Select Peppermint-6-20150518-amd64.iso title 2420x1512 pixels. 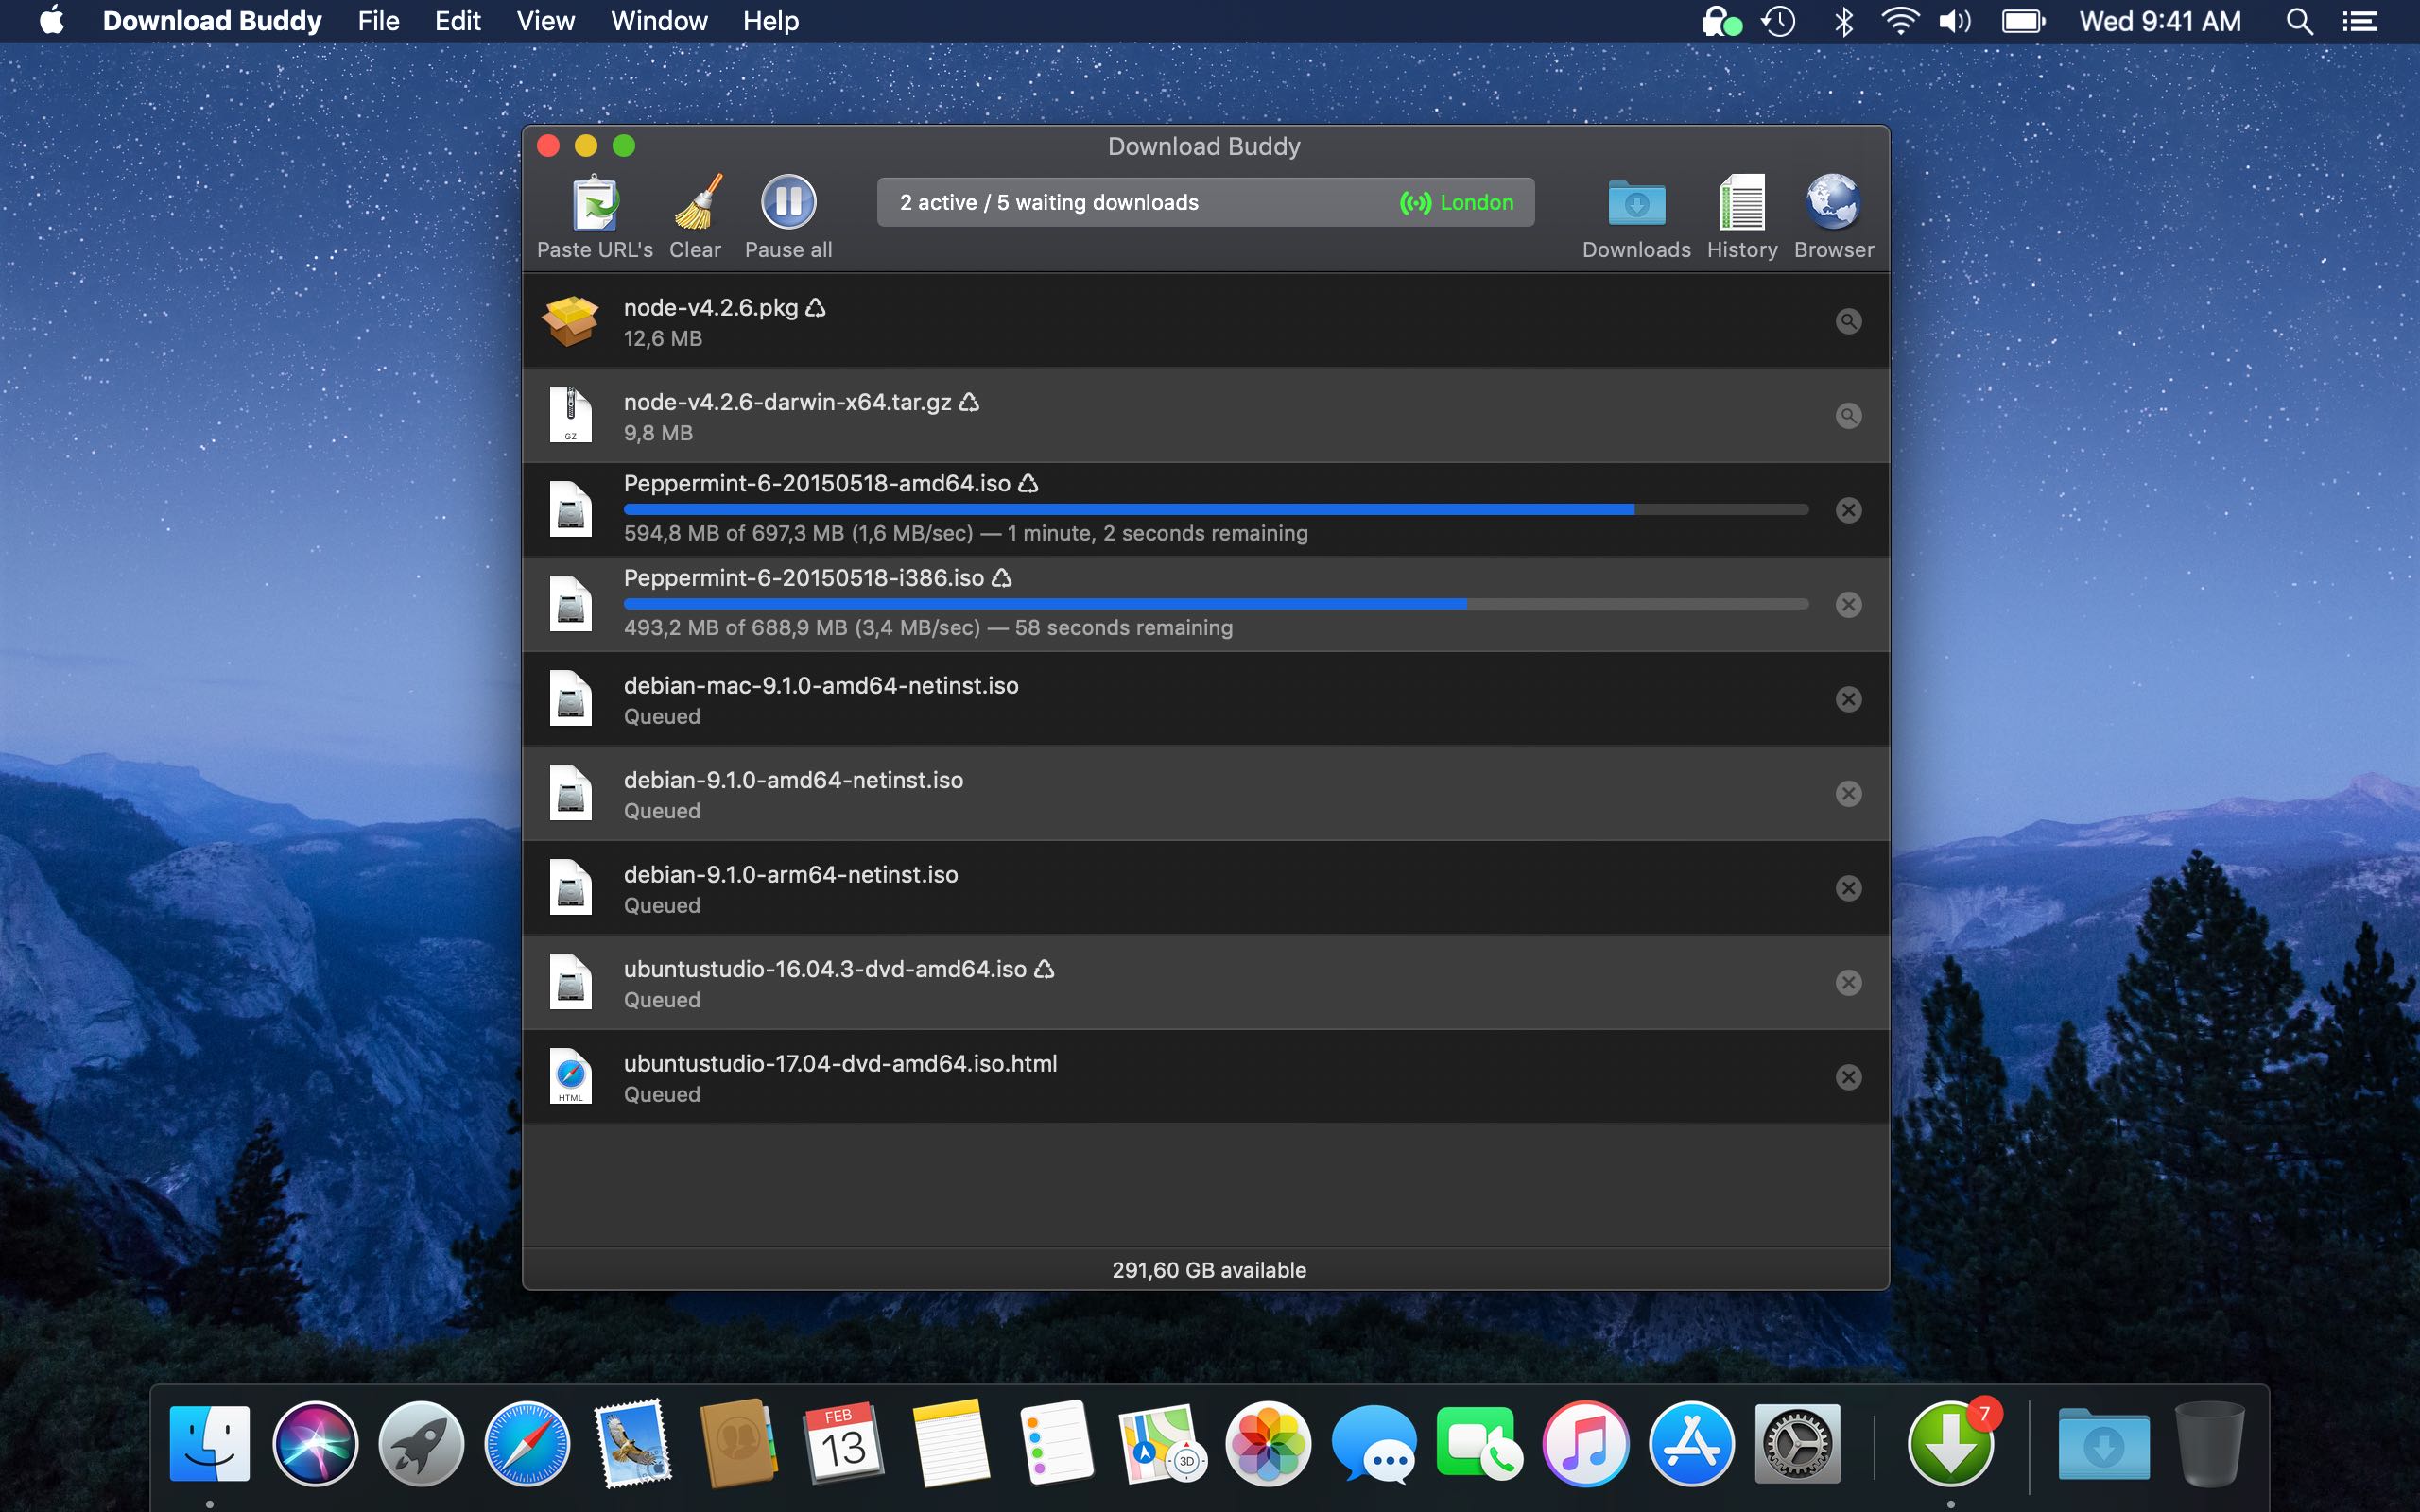coord(817,484)
